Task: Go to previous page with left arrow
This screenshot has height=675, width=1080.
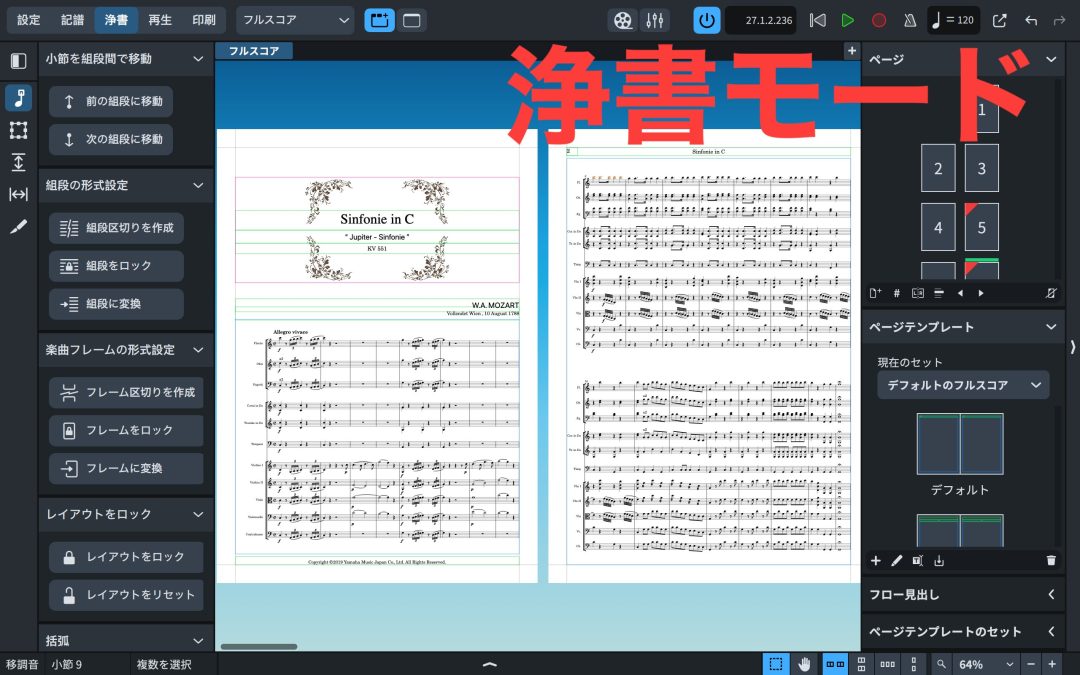Action: click(x=960, y=293)
